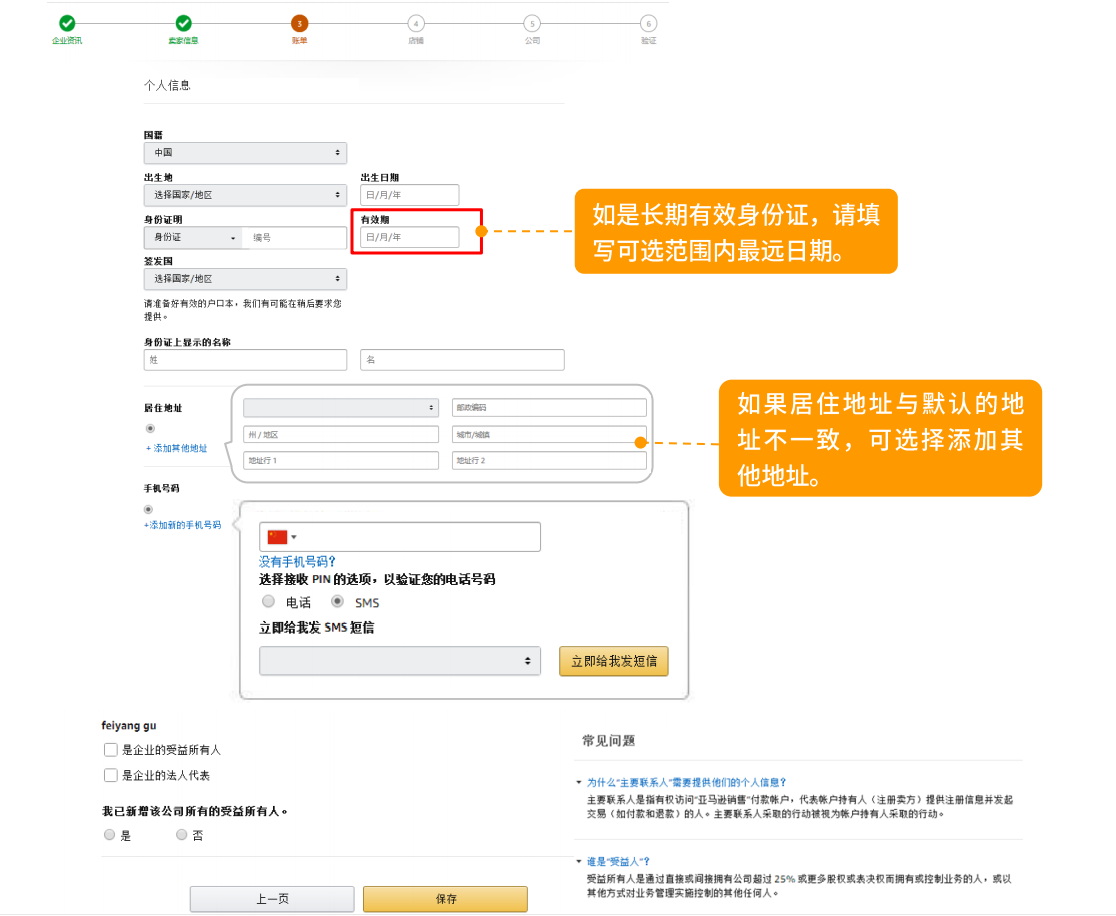The width and height of the screenshot is (1116, 916).
Task: Select the 手机号码 default phone radio
Action: coord(148,510)
